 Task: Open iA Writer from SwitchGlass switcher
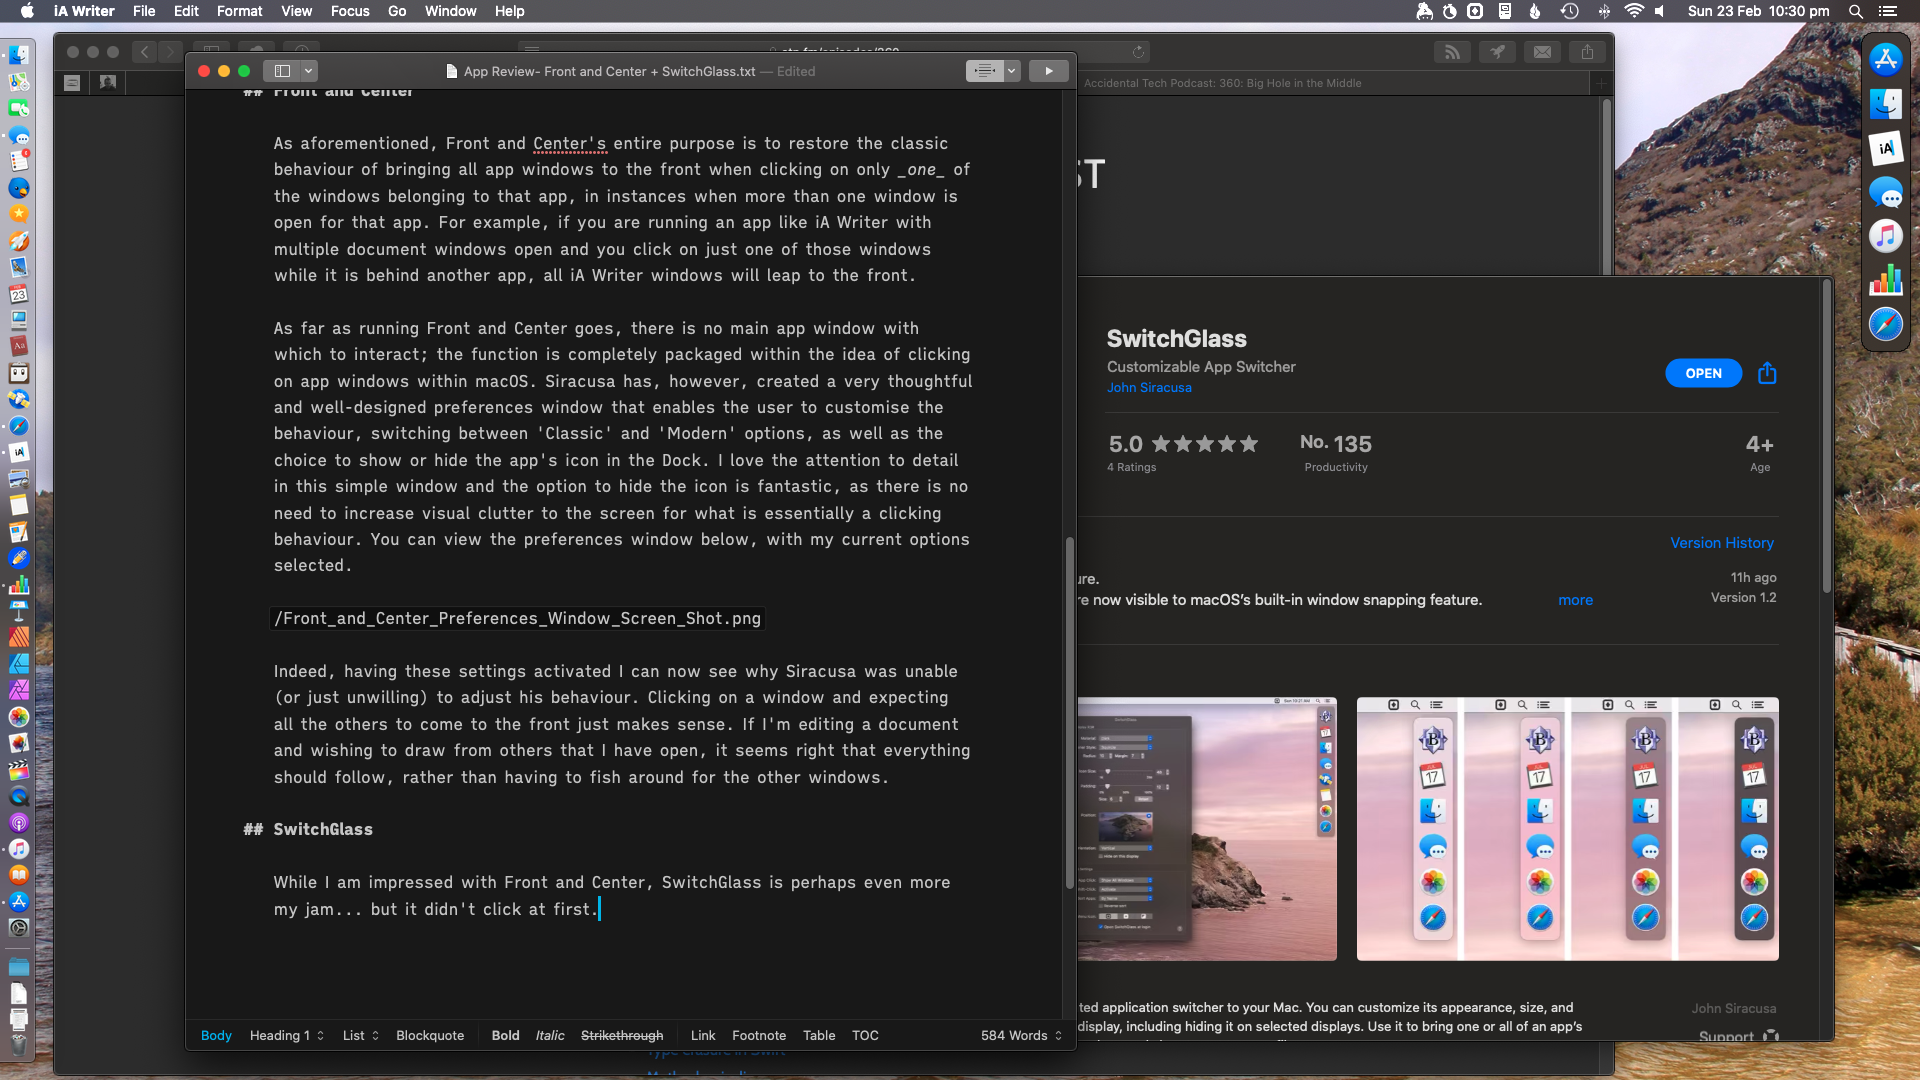click(1885, 148)
